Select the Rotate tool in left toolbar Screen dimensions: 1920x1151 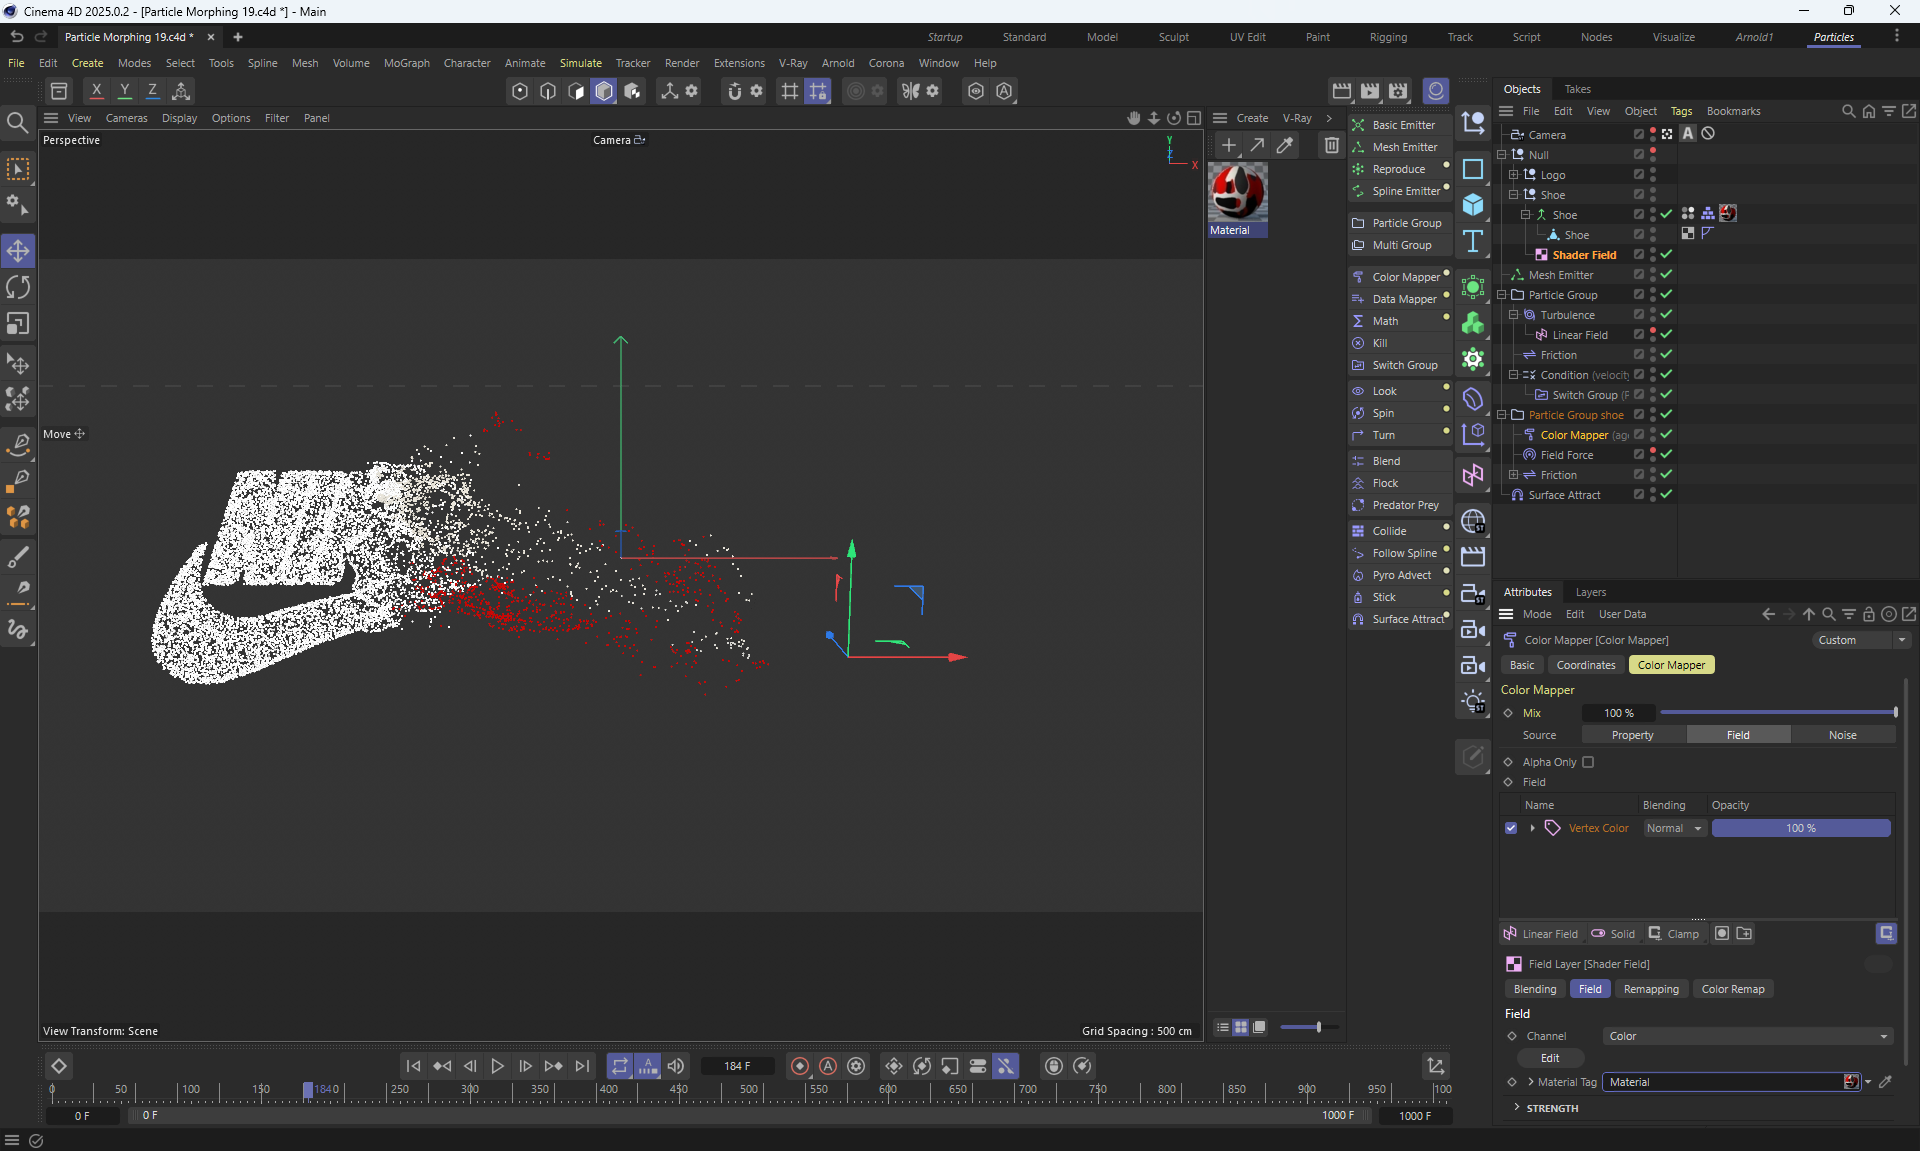pyautogui.click(x=18, y=288)
